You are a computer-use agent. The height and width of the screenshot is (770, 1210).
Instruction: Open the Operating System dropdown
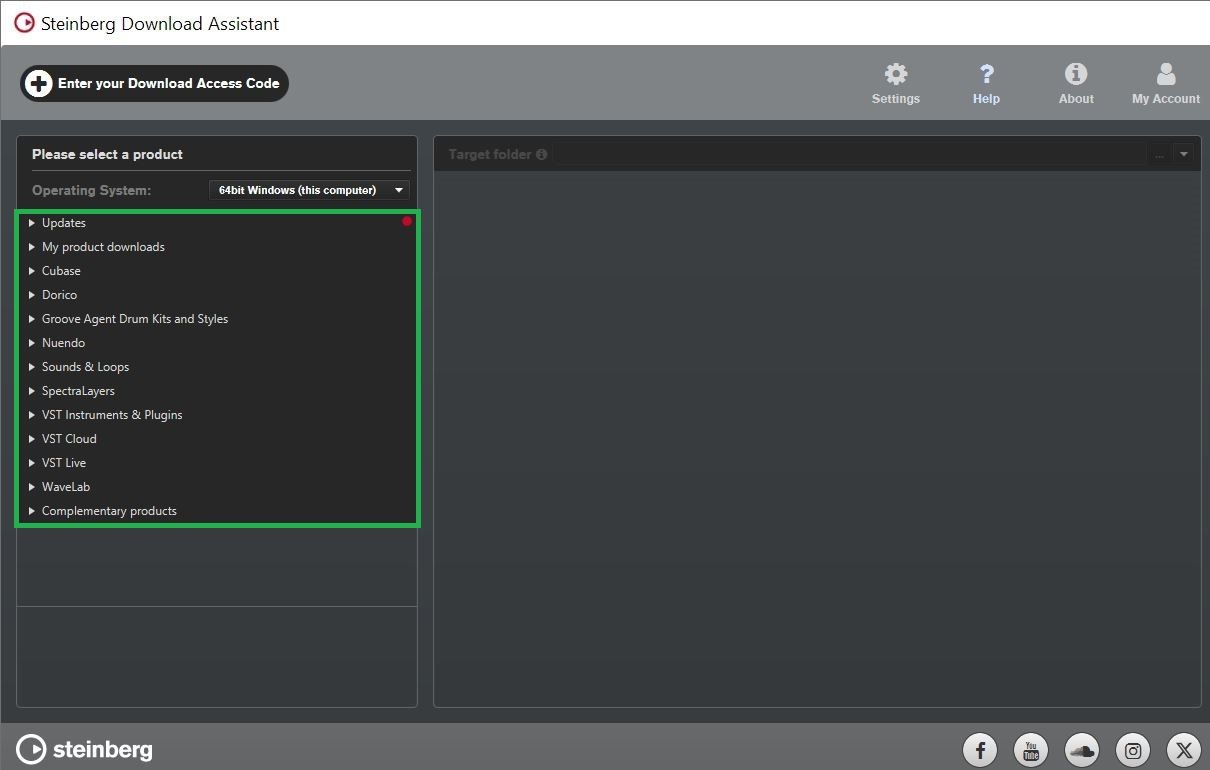pos(309,190)
